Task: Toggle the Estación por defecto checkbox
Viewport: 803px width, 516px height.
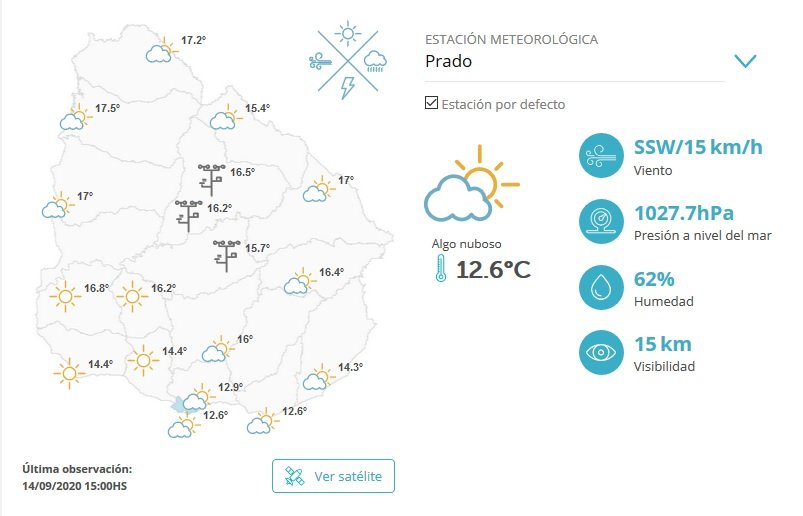Action: 431,103
